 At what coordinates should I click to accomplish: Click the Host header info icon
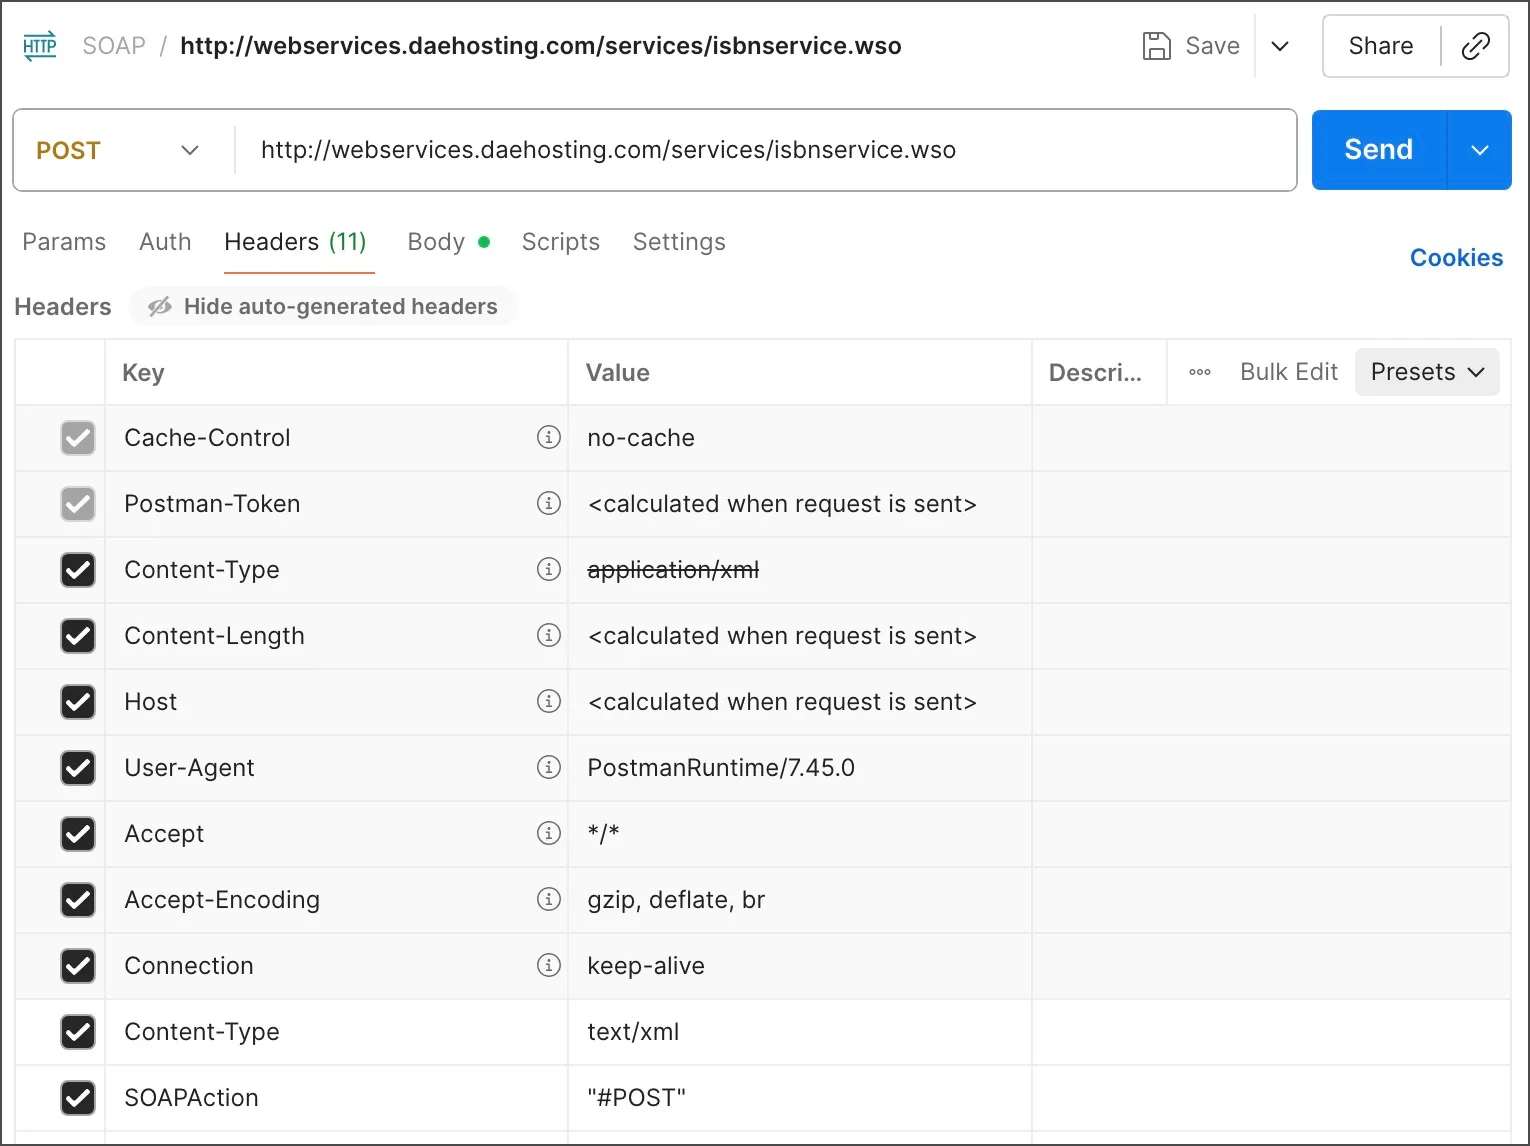coord(549,701)
